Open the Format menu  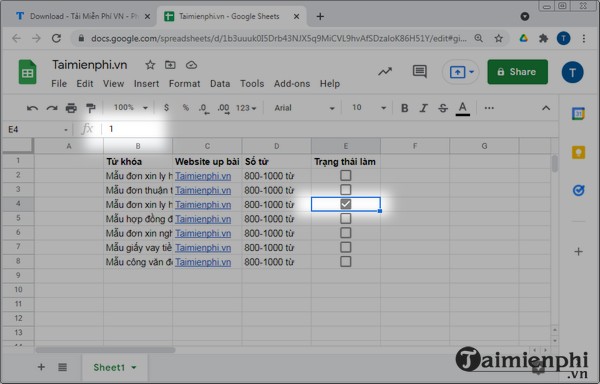point(184,84)
